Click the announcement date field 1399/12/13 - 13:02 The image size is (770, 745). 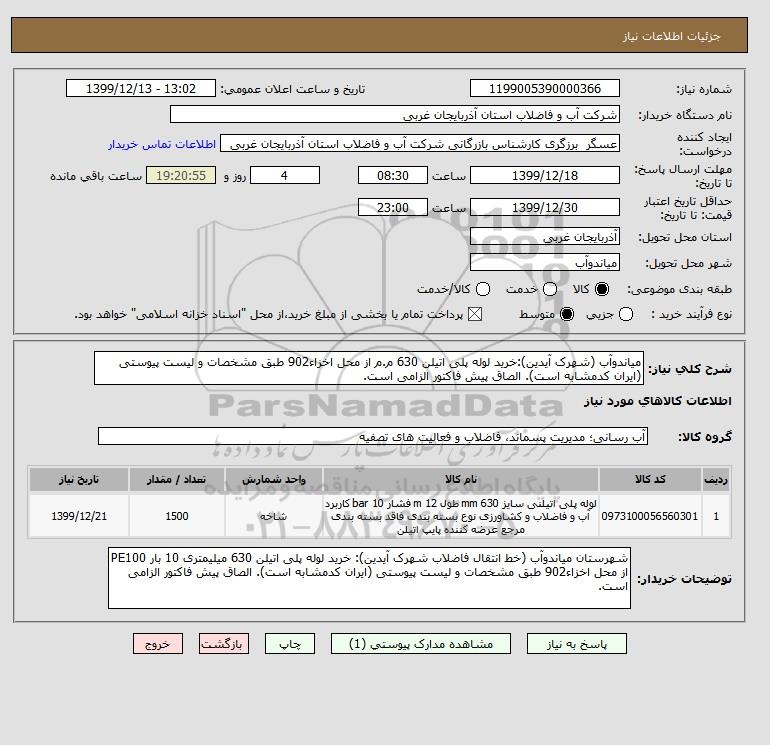141,89
